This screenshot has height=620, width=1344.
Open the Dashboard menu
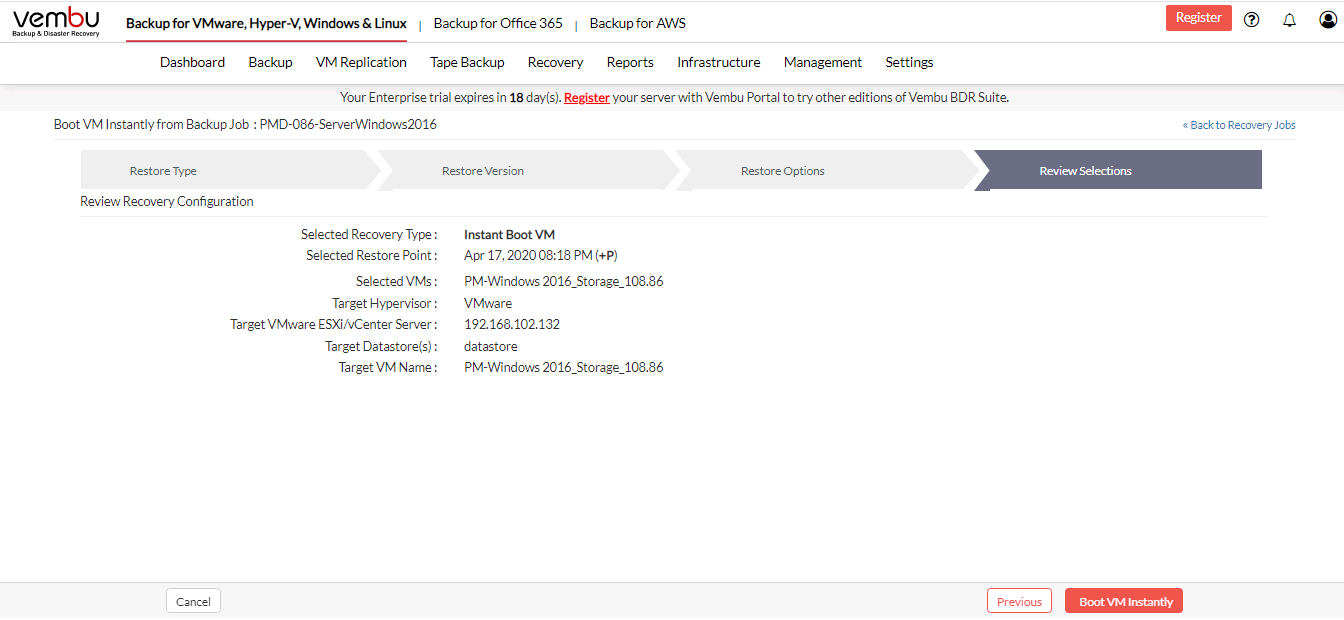pyautogui.click(x=192, y=62)
